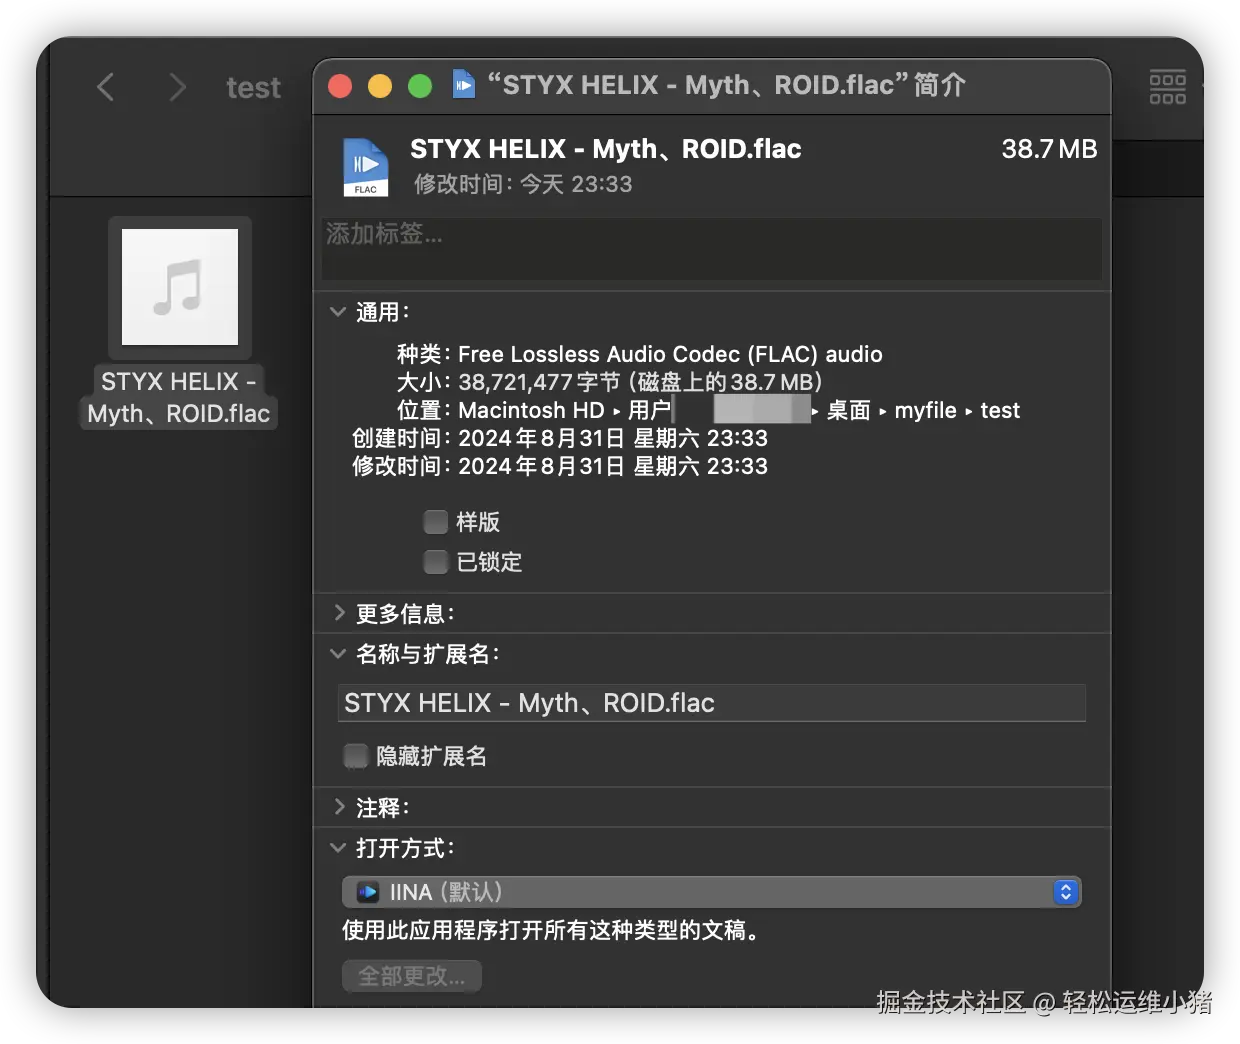This screenshot has height=1044, width=1240.
Task: Open the IINA (默认) application dropdown
Action: [712, 892]
